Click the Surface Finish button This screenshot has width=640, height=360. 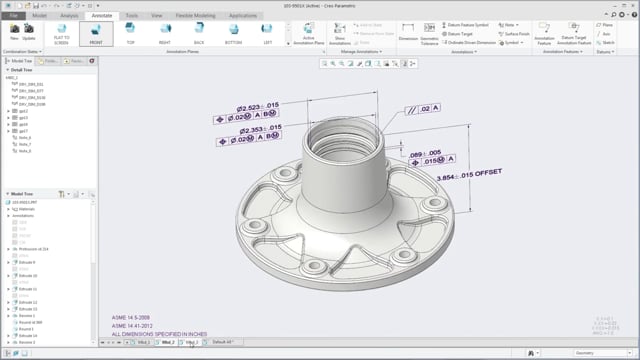[514, 34]
